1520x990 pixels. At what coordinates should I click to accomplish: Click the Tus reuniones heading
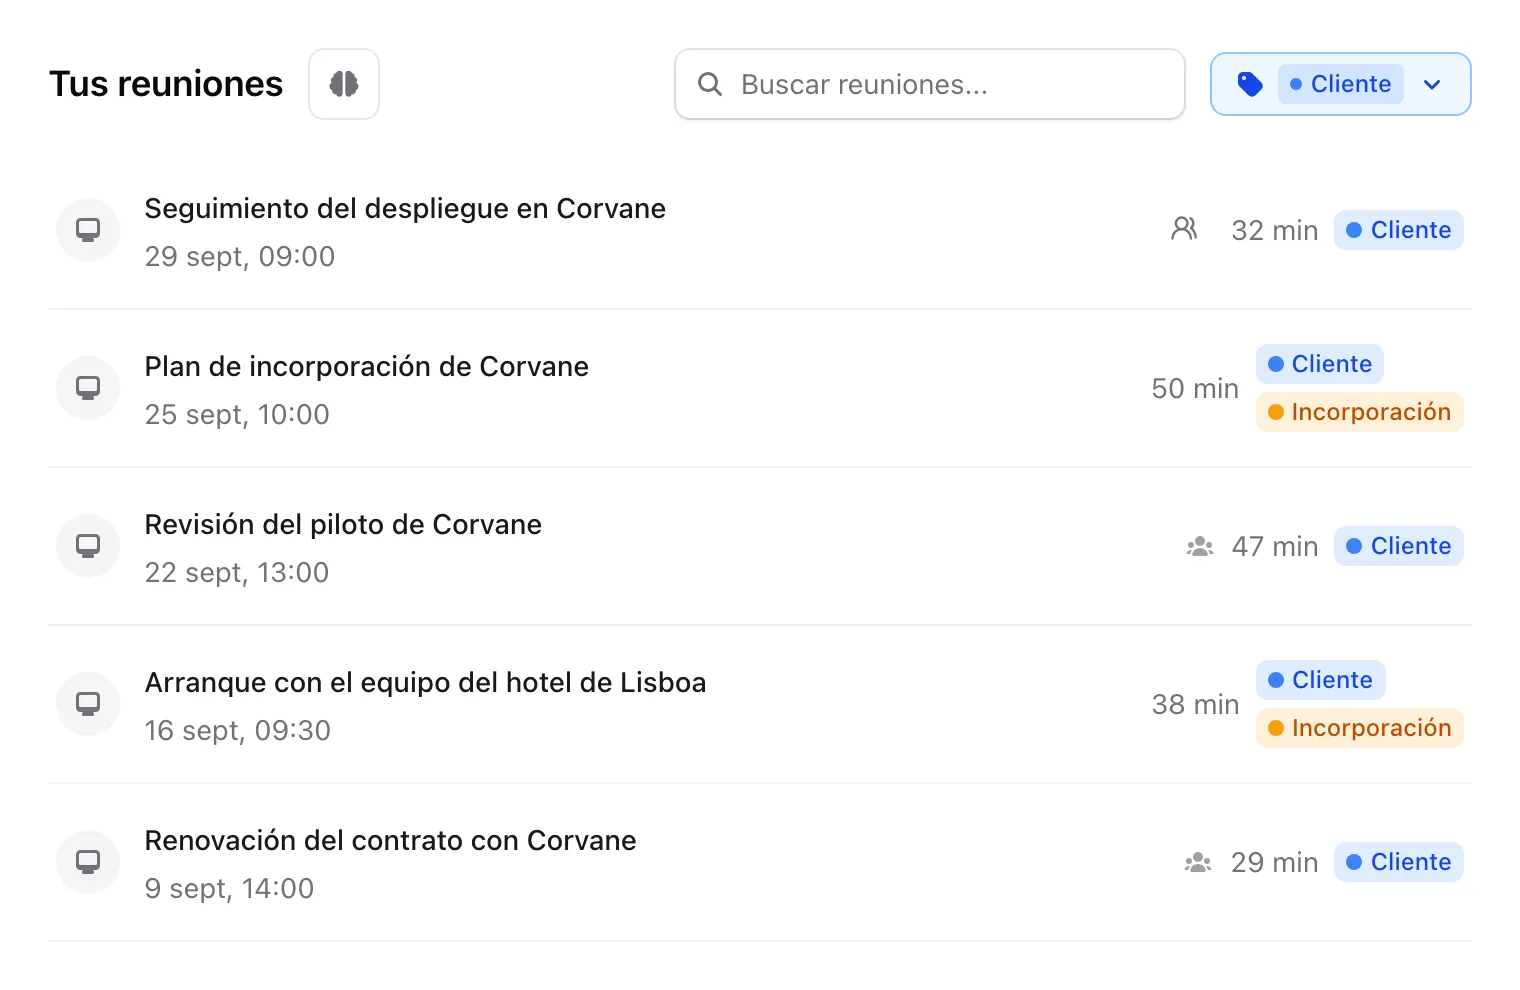point(166,84)
